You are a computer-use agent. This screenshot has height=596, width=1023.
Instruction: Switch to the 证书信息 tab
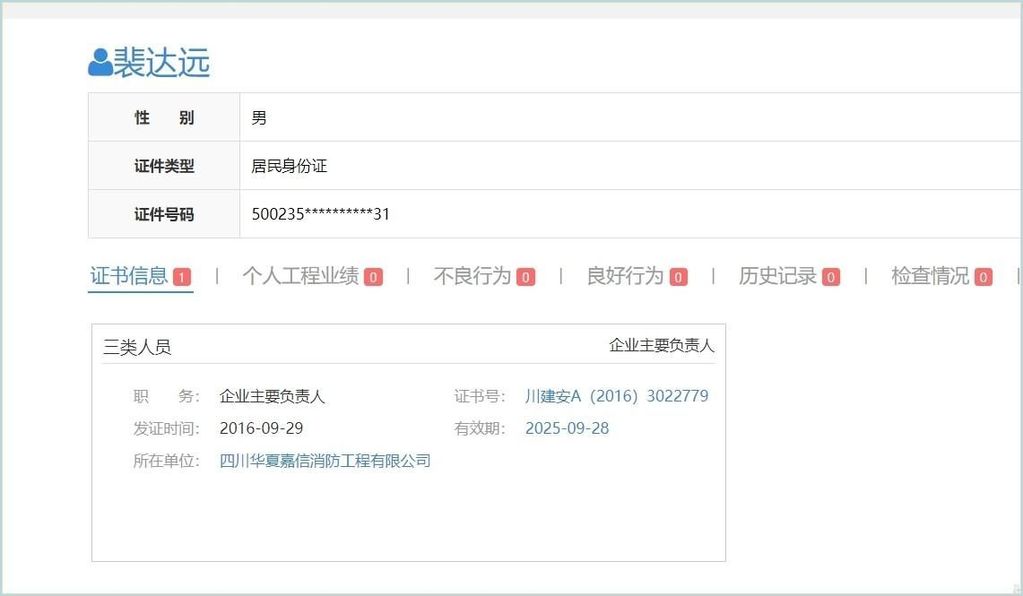tap(129, 276)
